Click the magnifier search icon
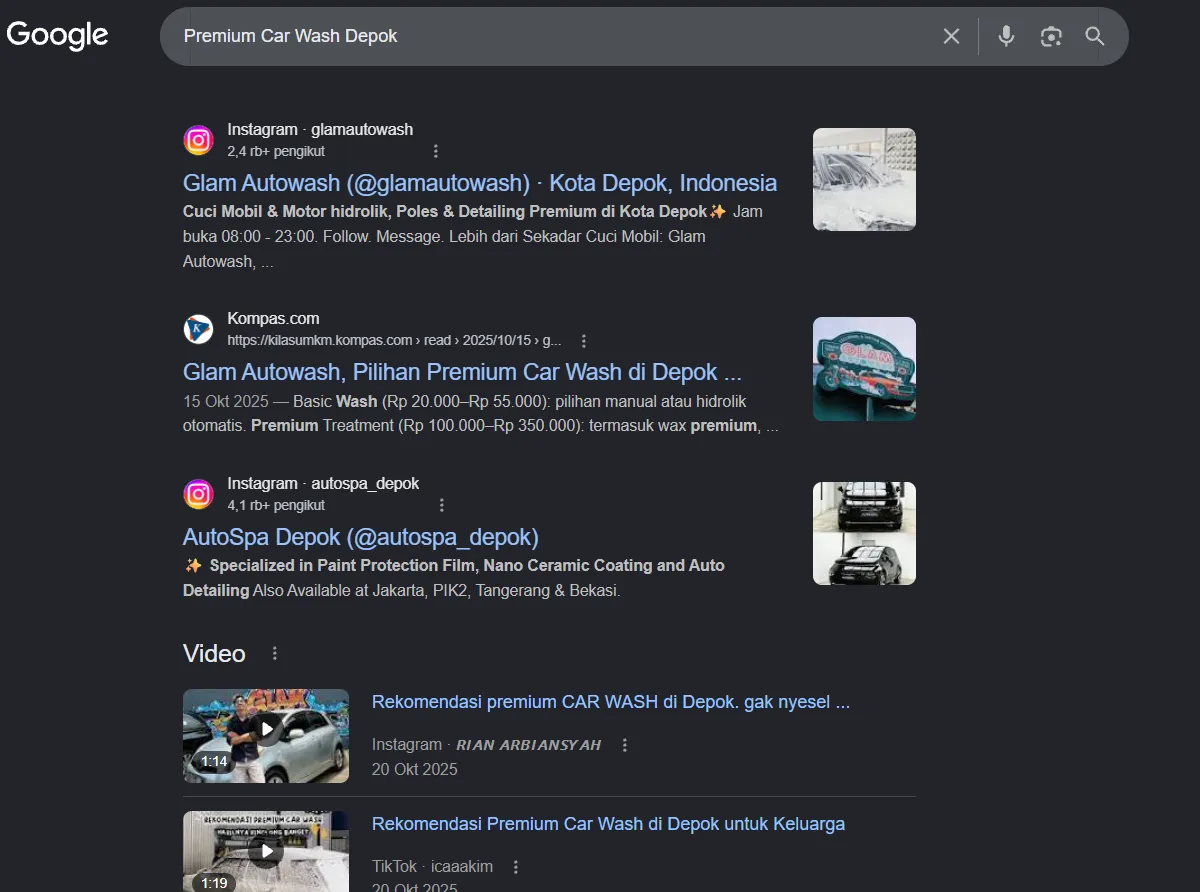This screenshot has height=892, width=1200. [x=1095, y=36]
